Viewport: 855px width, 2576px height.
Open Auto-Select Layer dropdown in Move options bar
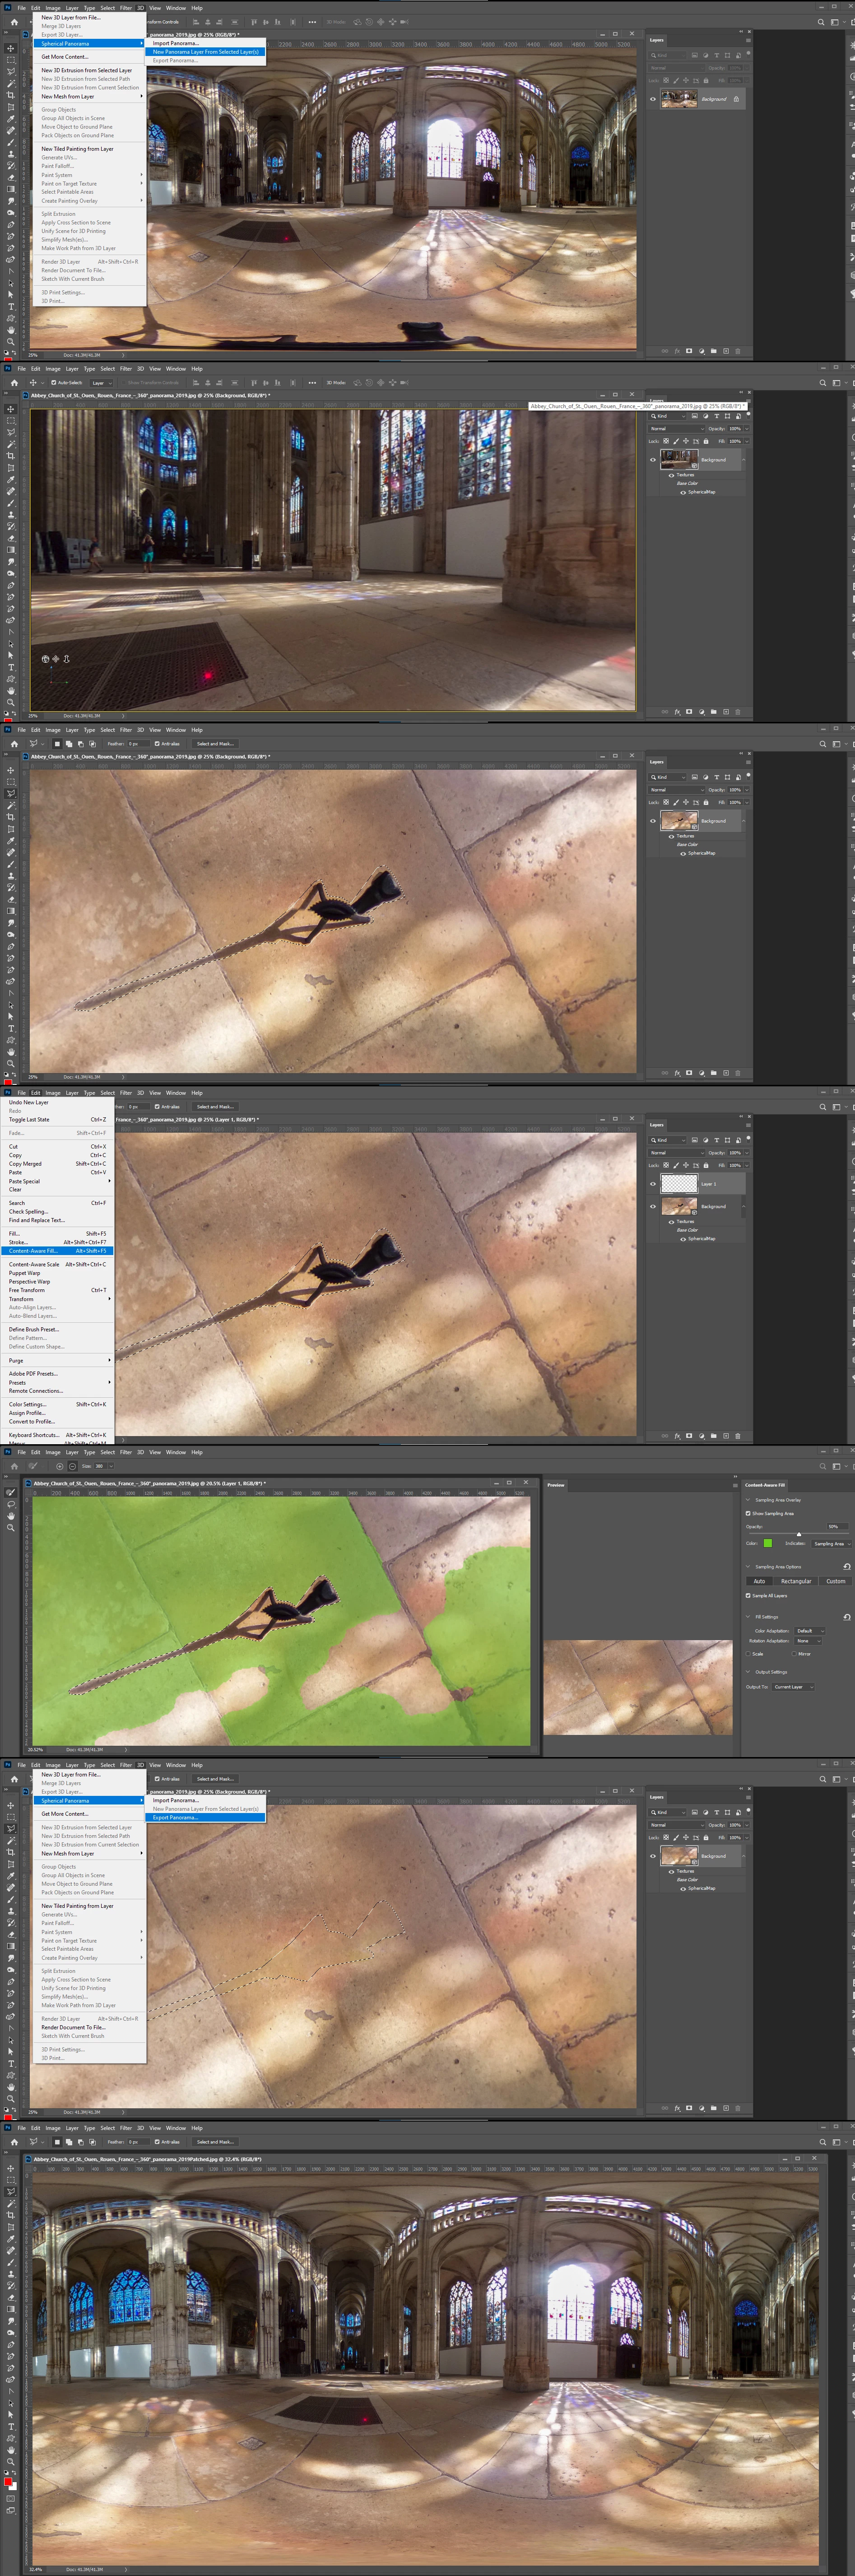click(x=101, y=382)
